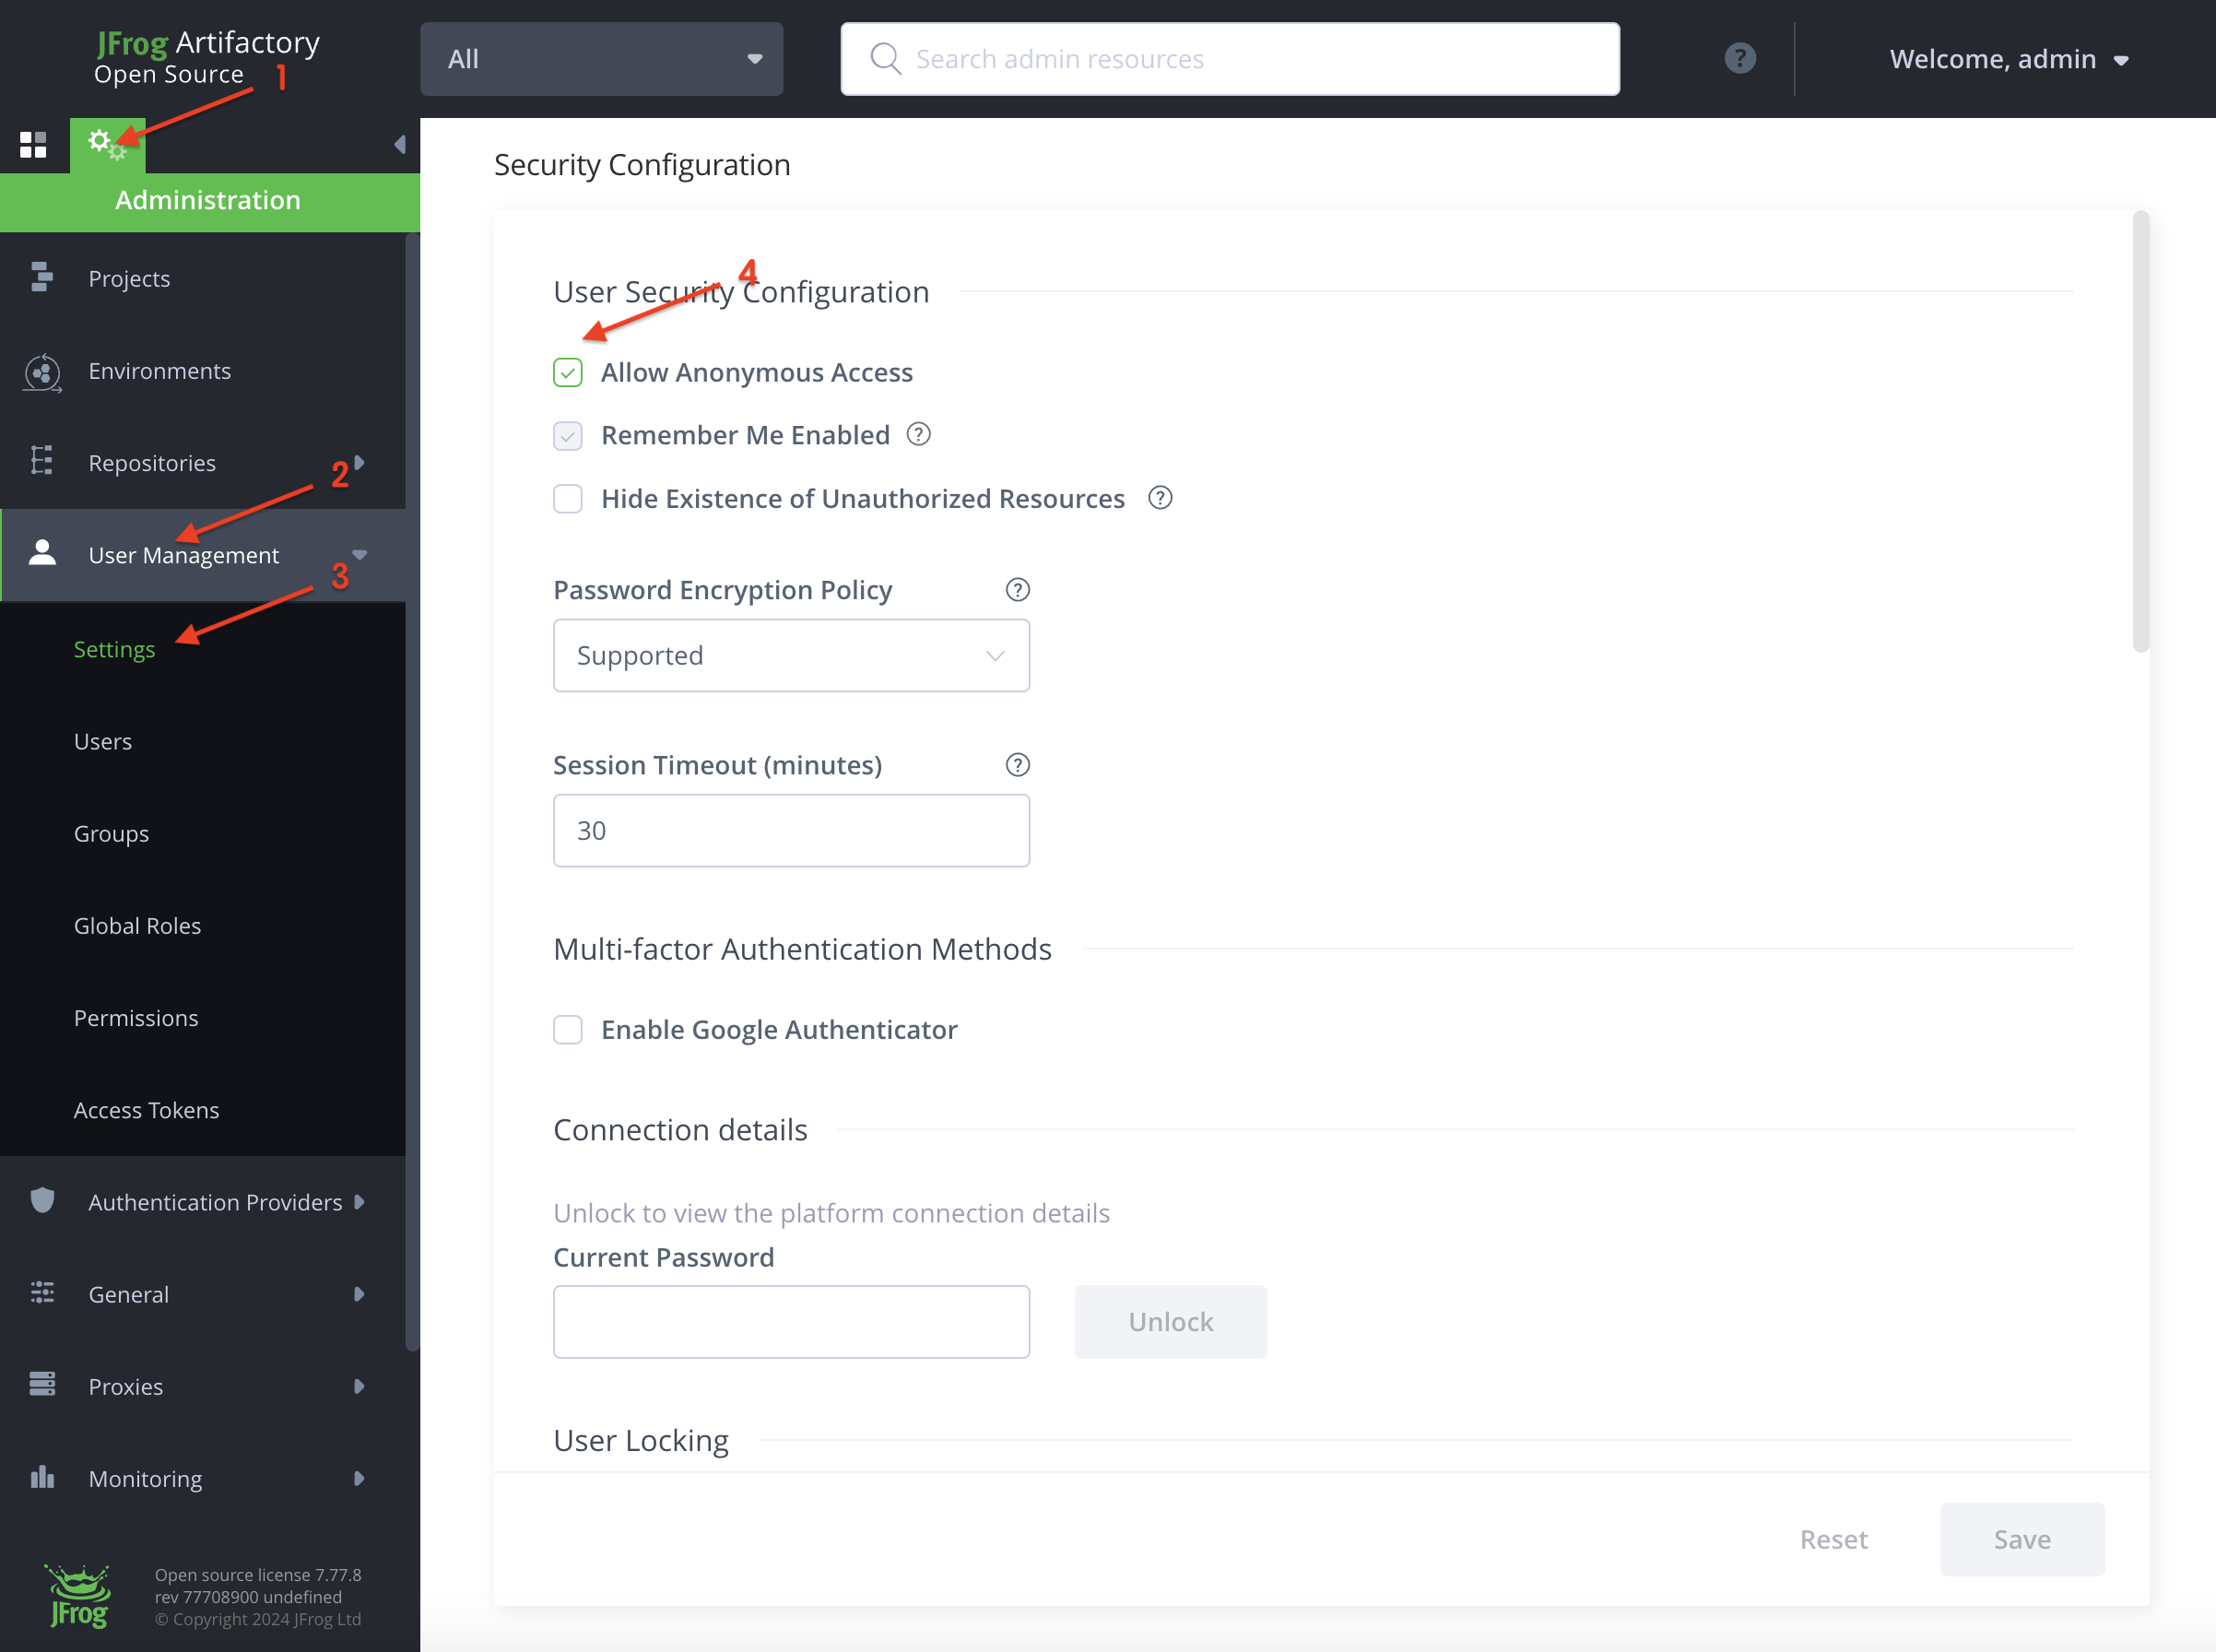
Task: Show help for Hide Existence of Unauthorized Resources
Action: (1160, 498)
